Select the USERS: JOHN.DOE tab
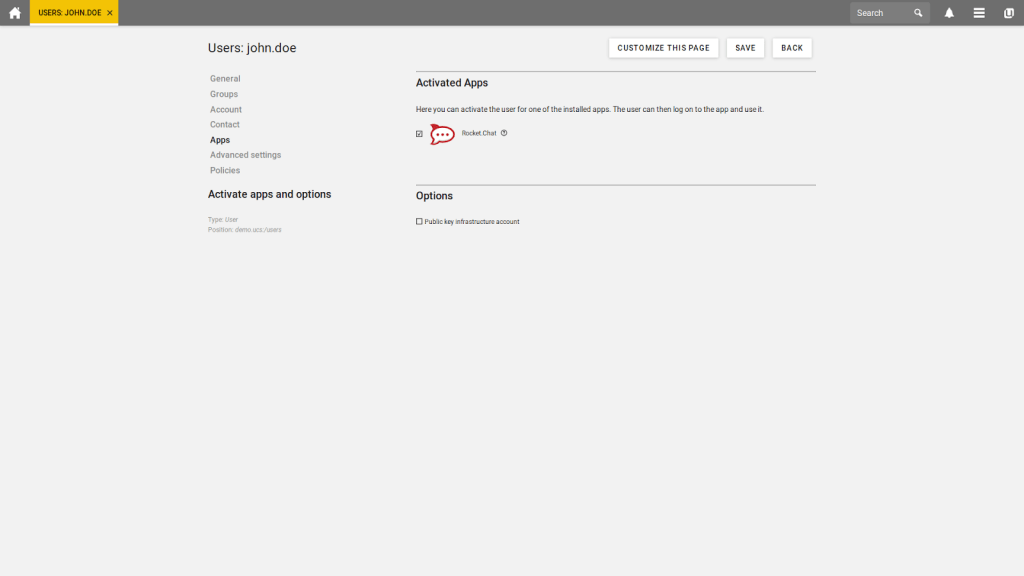Image resolution: width=1024 pixels, height=576 pixels. pyautogui.click(x=74, y=13)
